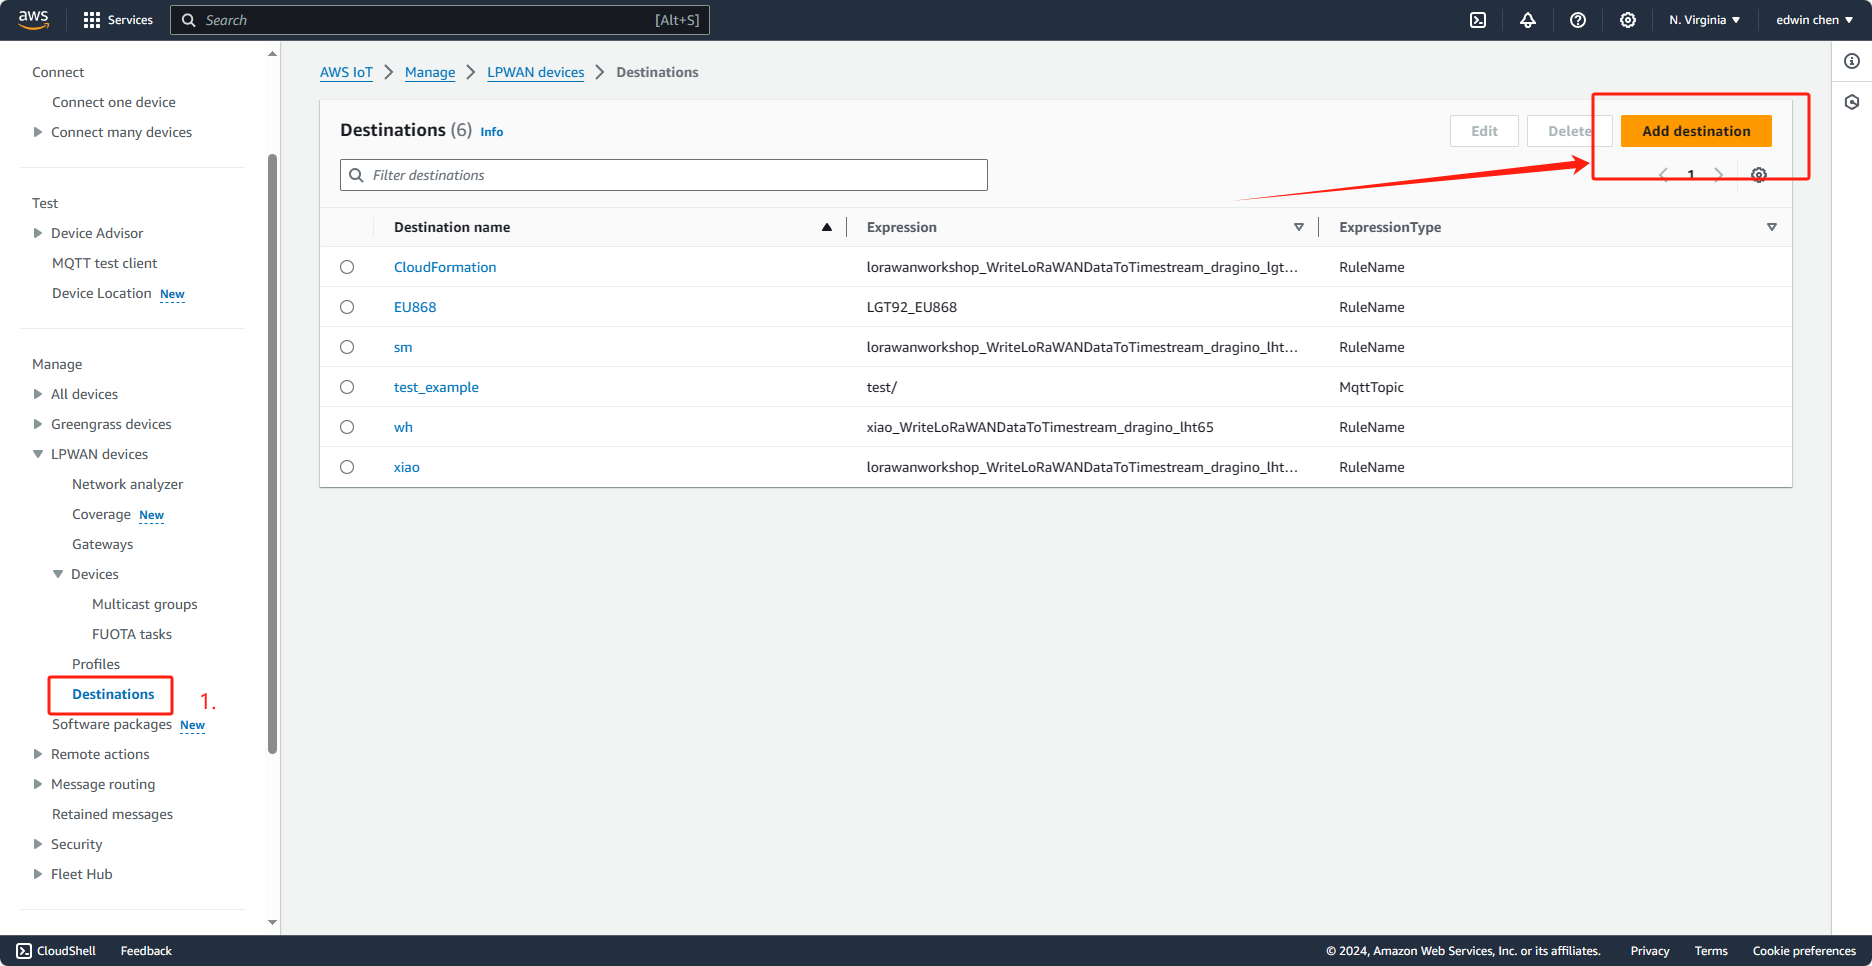The height and width of the screenshot is (966, 1872).
Task: Click the search magnifier in the Filter destinations box
Action: pyautogui.click(x=356, y=175)
